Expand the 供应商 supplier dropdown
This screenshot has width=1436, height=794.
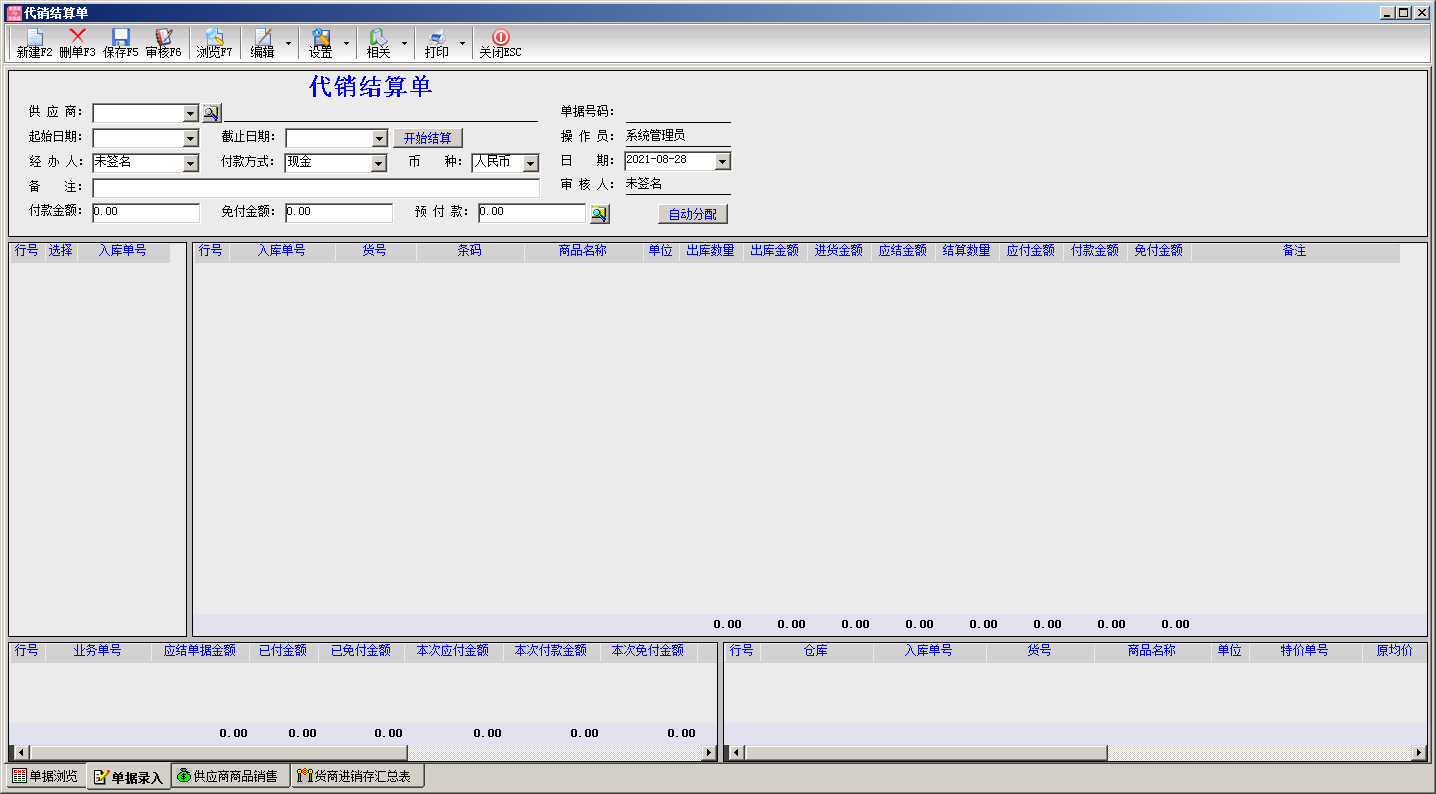[191, 114]
